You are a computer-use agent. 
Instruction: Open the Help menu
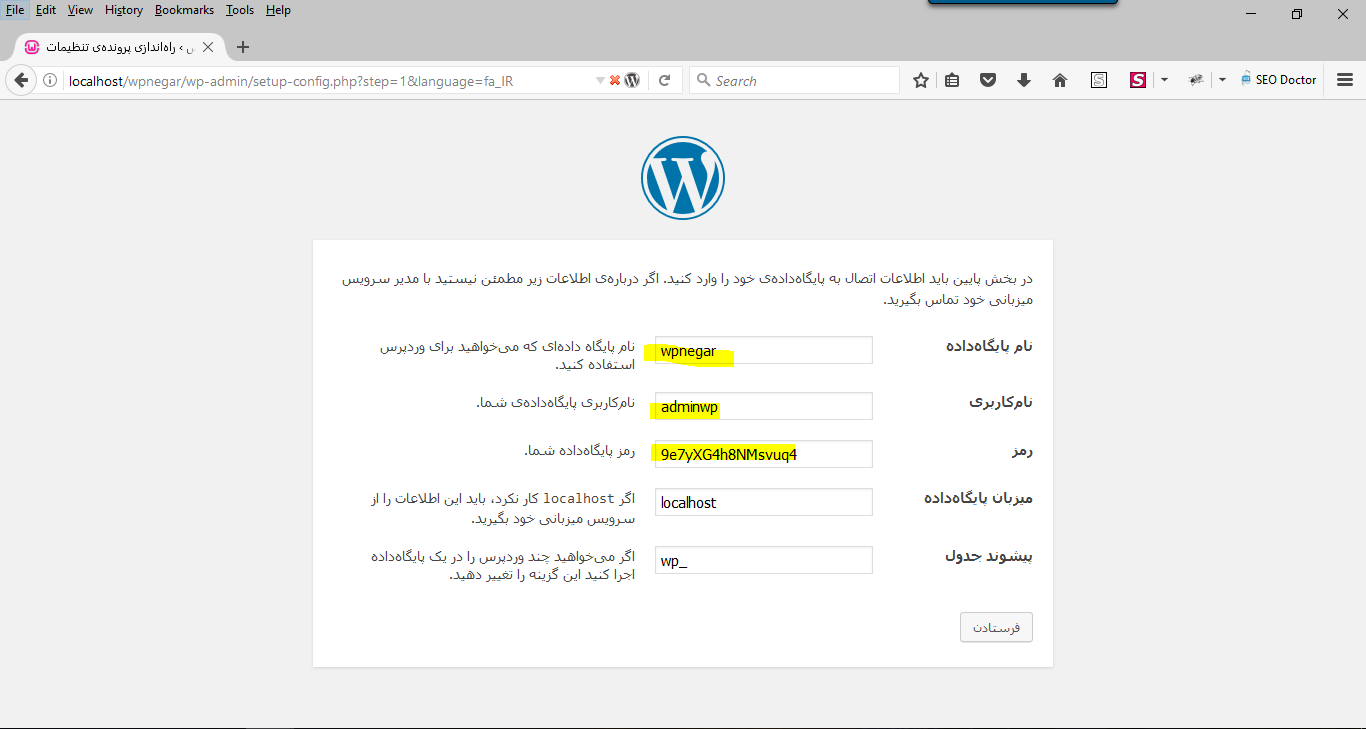[278, 10]
